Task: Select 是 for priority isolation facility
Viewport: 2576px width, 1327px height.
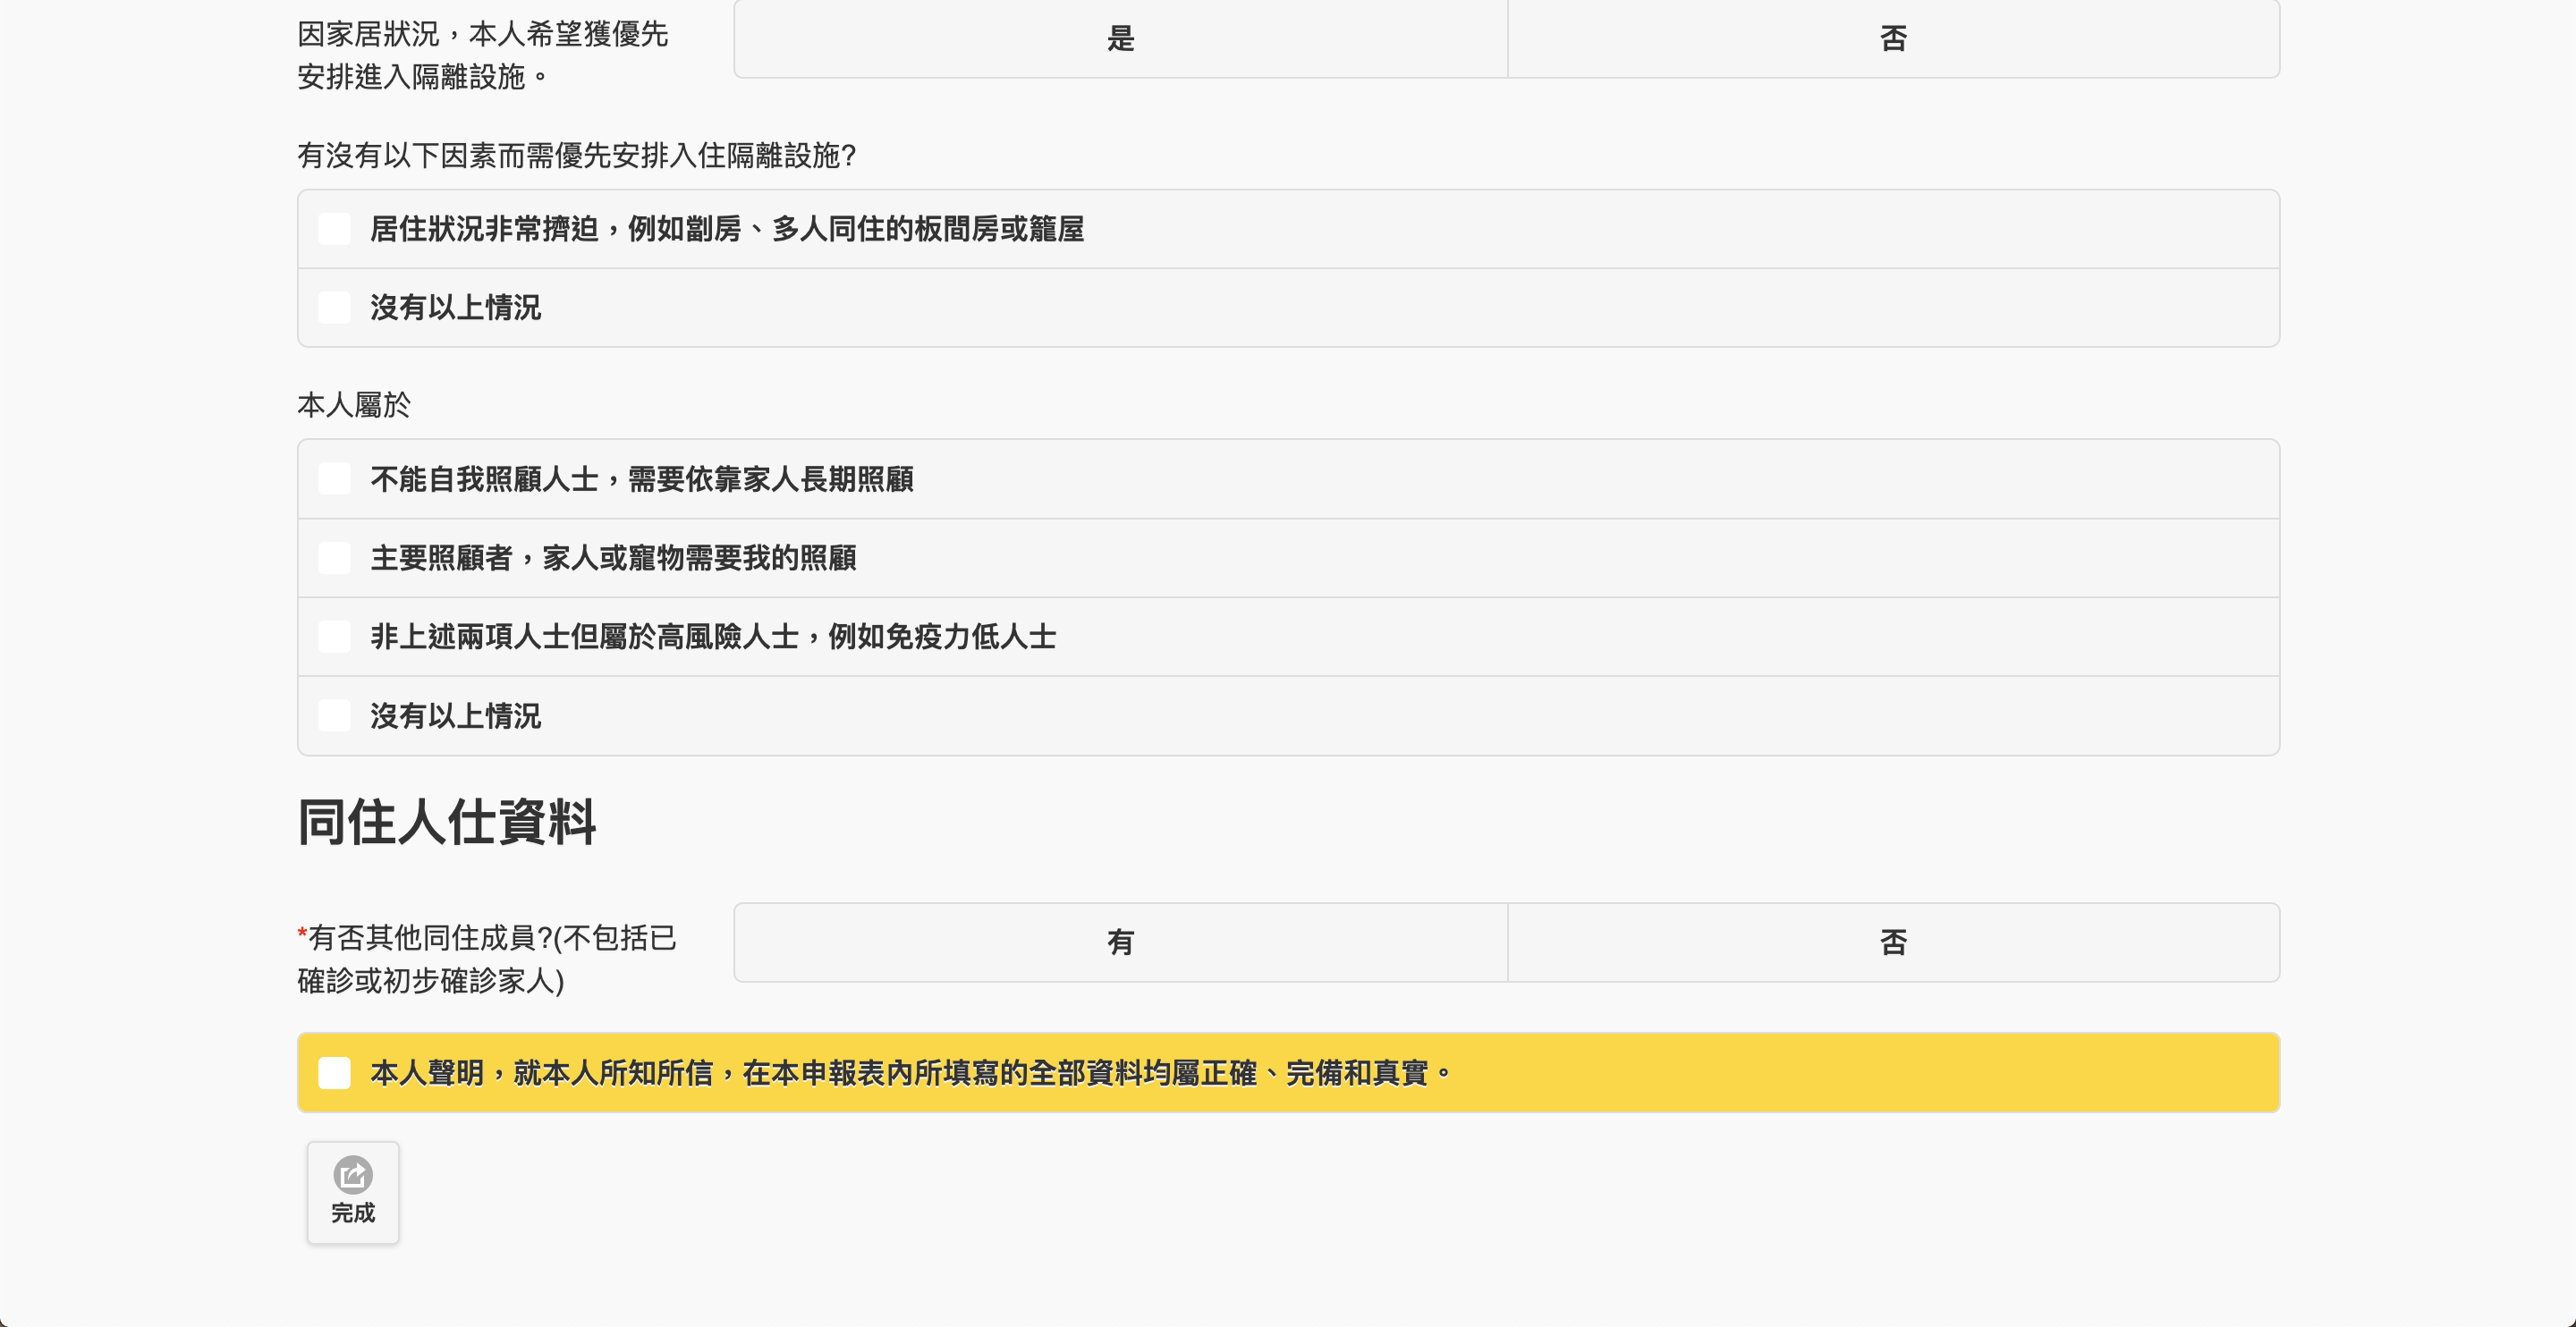Action: coord(1120,39)
